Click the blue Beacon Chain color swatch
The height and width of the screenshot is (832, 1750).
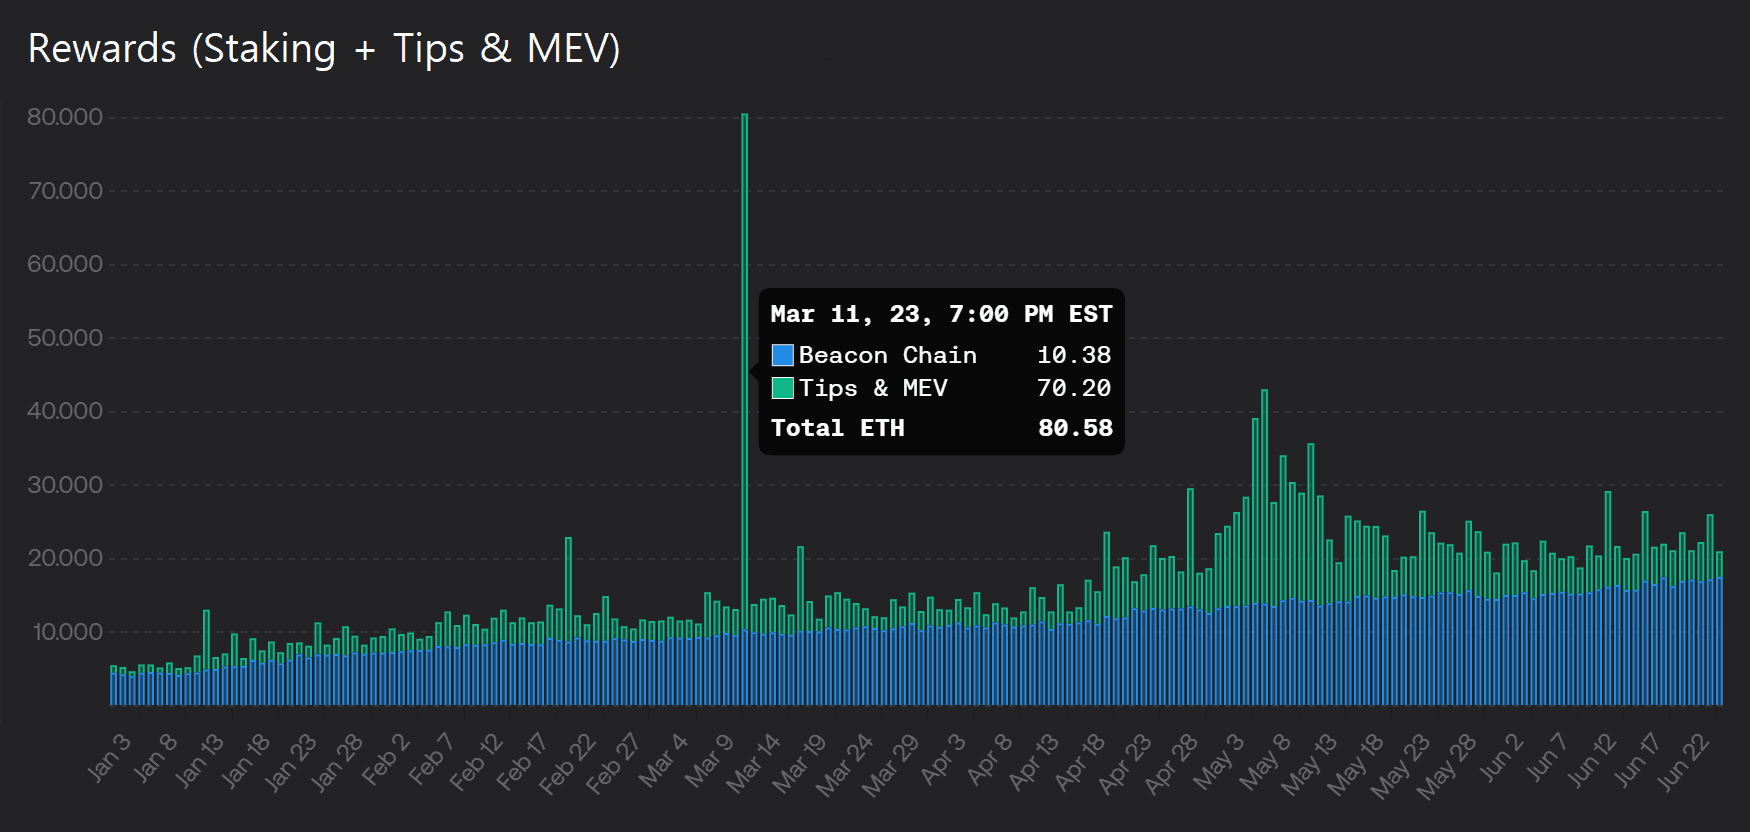pyautogui.click(x=782, y=355)
